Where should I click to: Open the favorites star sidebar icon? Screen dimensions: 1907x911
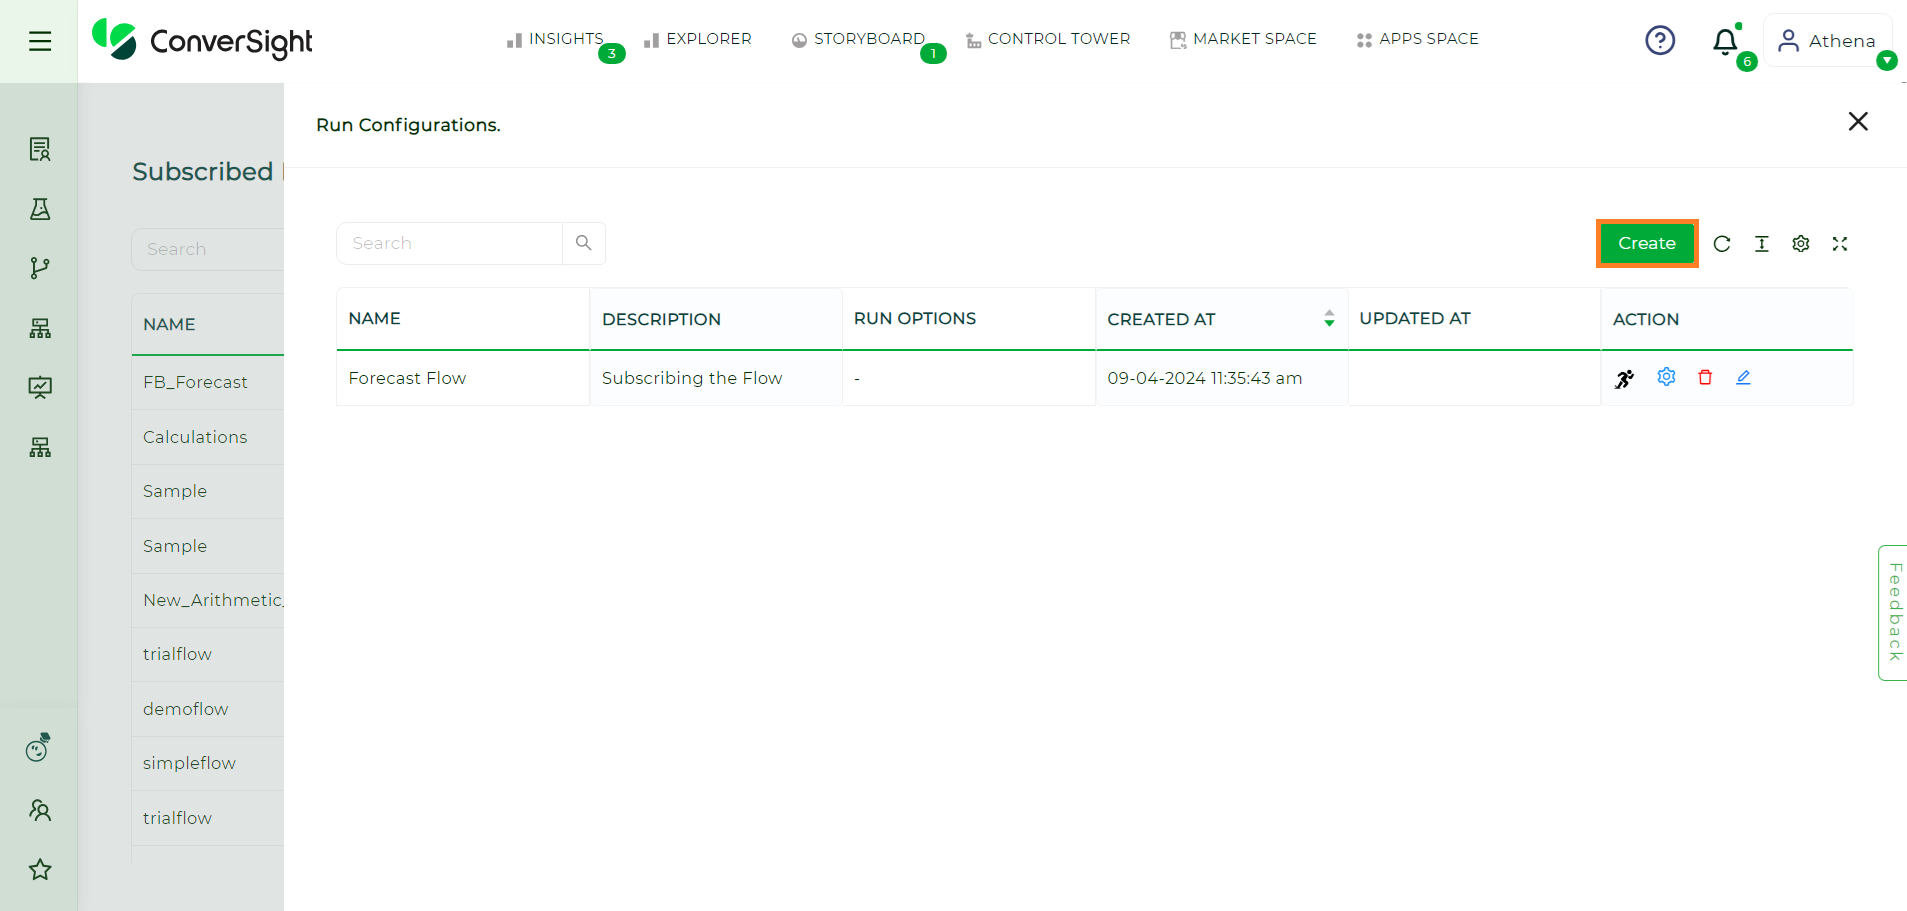(x=40, y=869)
